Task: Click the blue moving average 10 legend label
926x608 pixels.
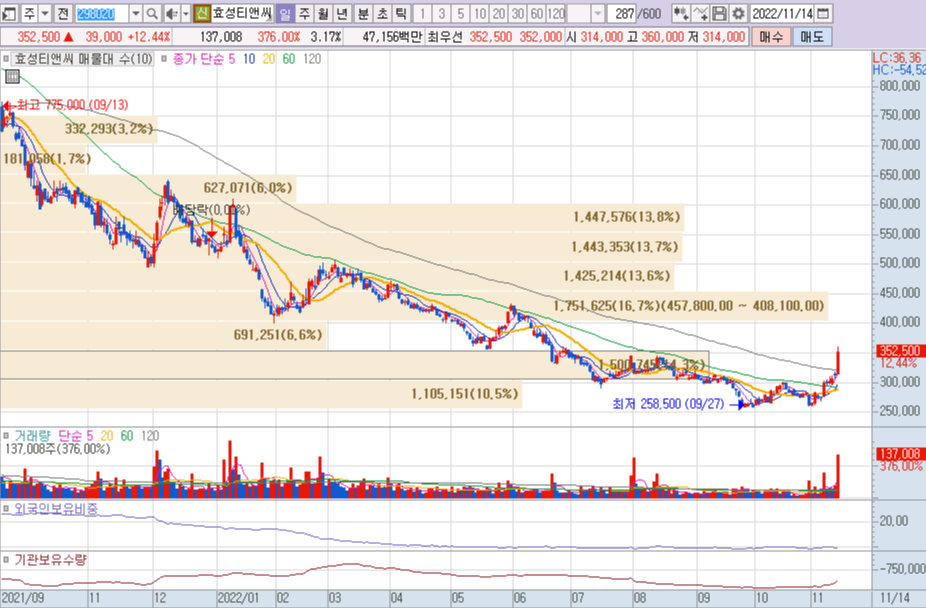Action: tap(249, 59)
